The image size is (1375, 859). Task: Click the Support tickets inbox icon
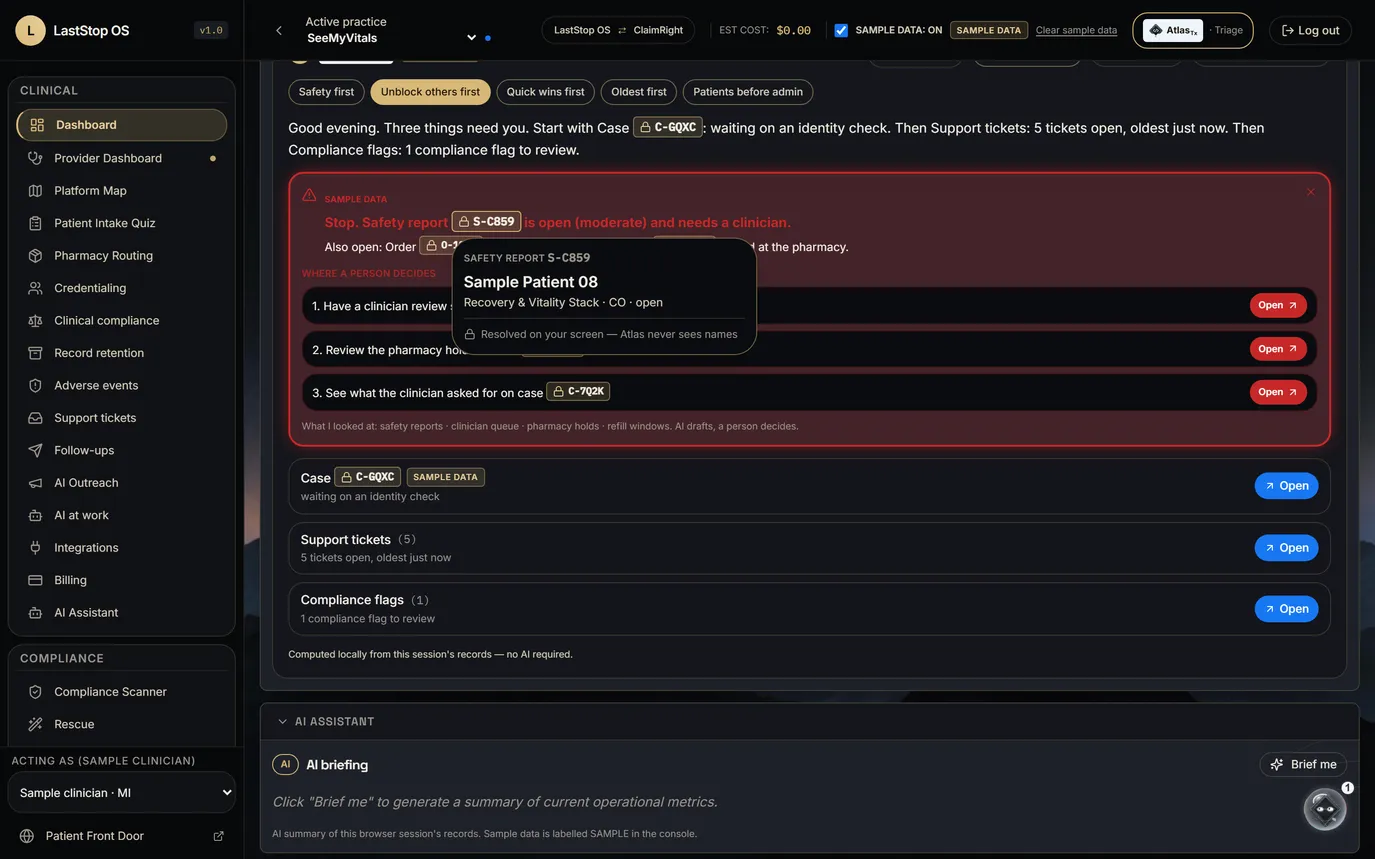(x=35, y=418)
